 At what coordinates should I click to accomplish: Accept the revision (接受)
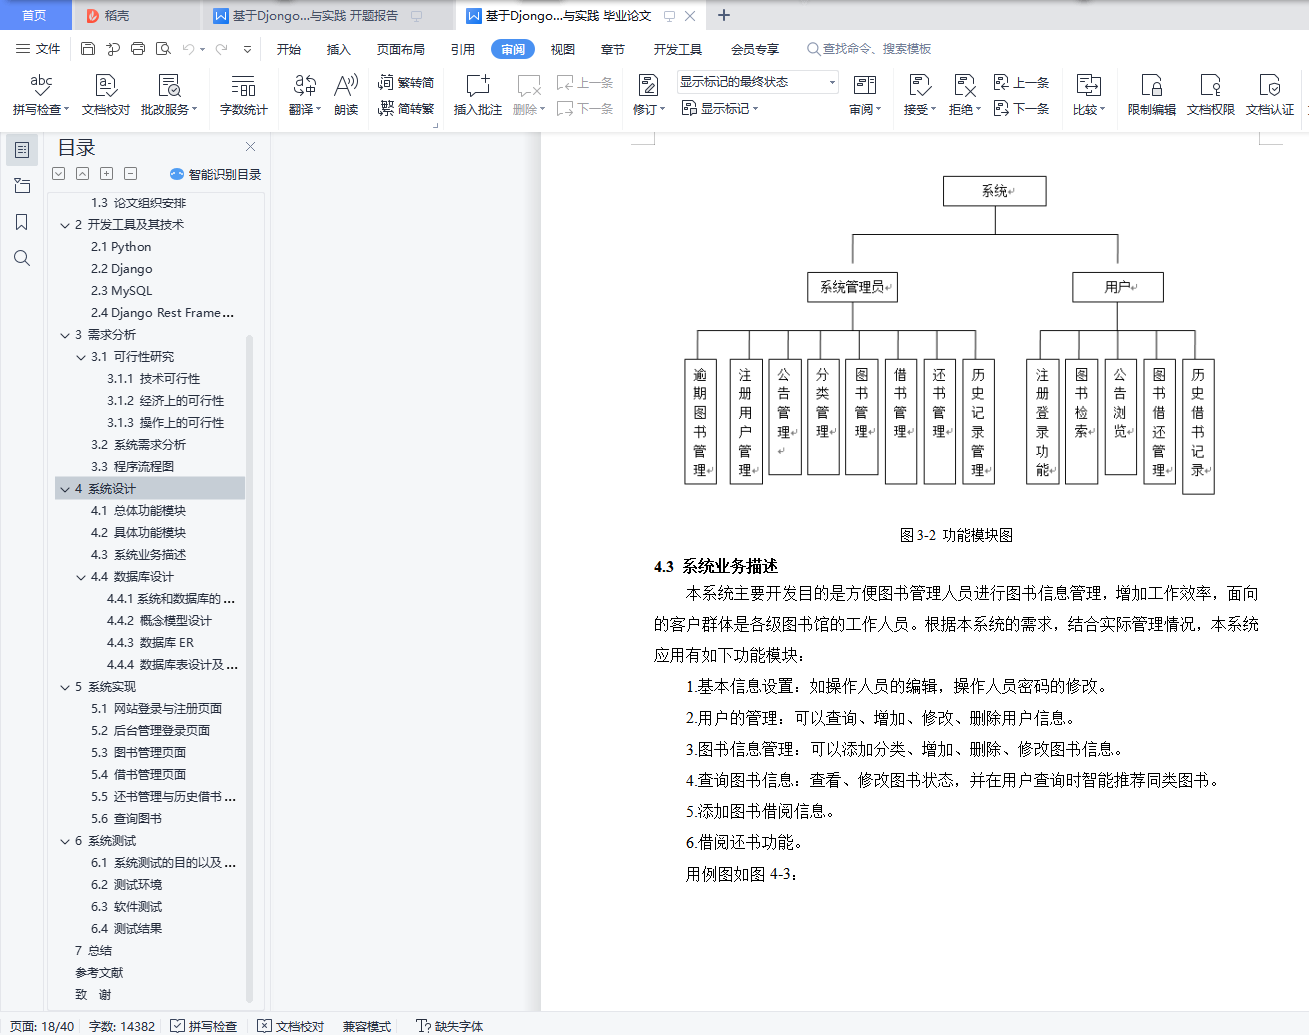[920, 95]
